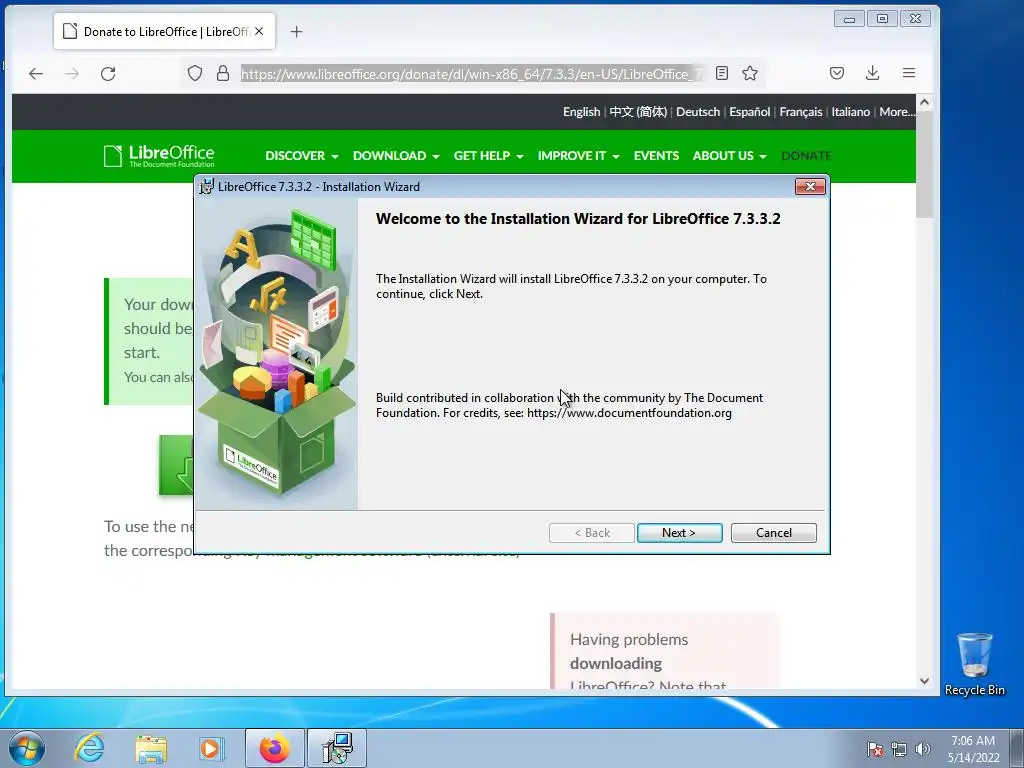Click the page scrollbar up arrow
The width and height of the screenshot is (1024, 768).
pos(924,102)
